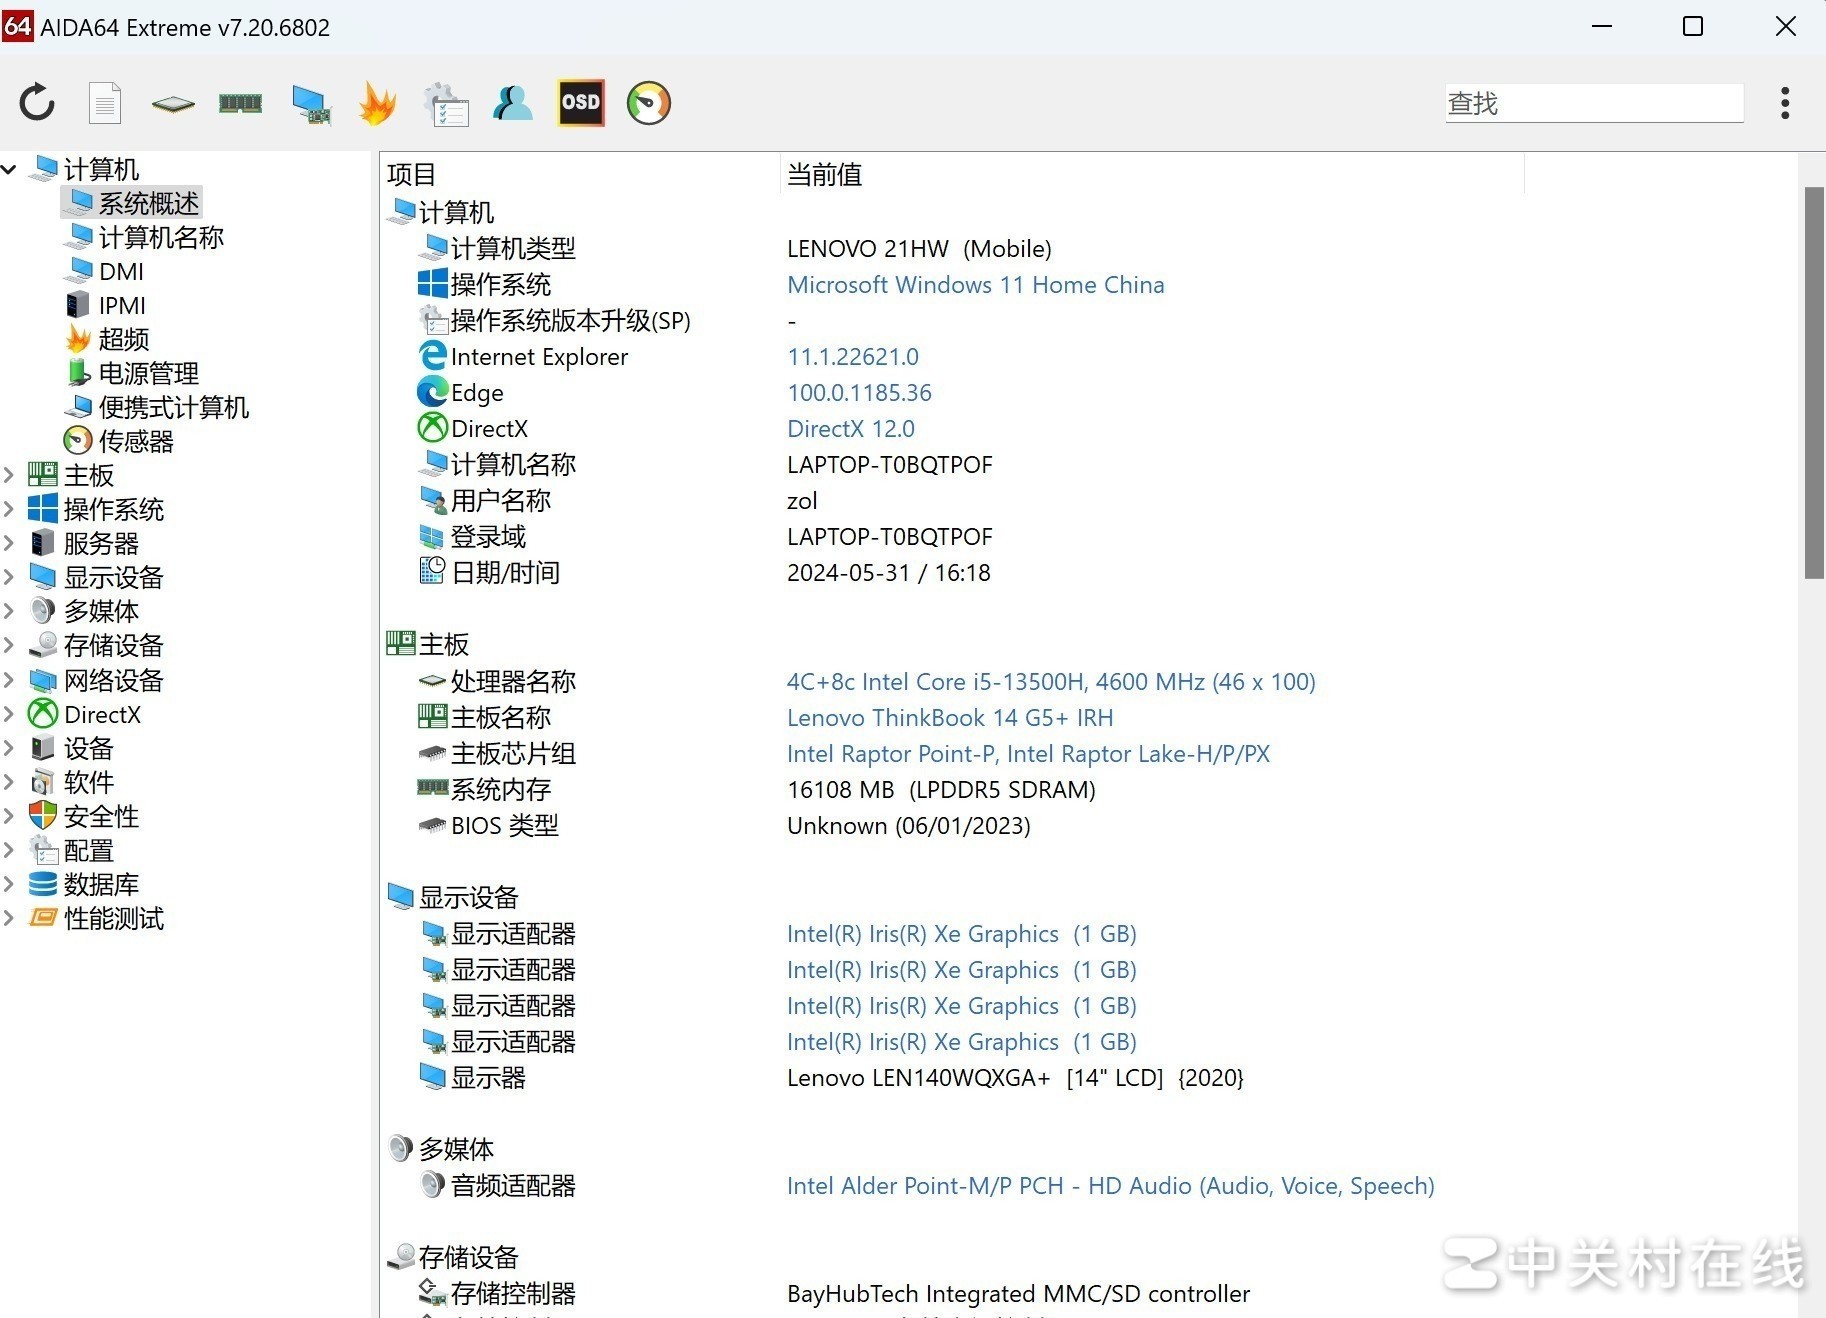
Task: Expand the 性能测试 tree branch
Action: click(10, 919)
